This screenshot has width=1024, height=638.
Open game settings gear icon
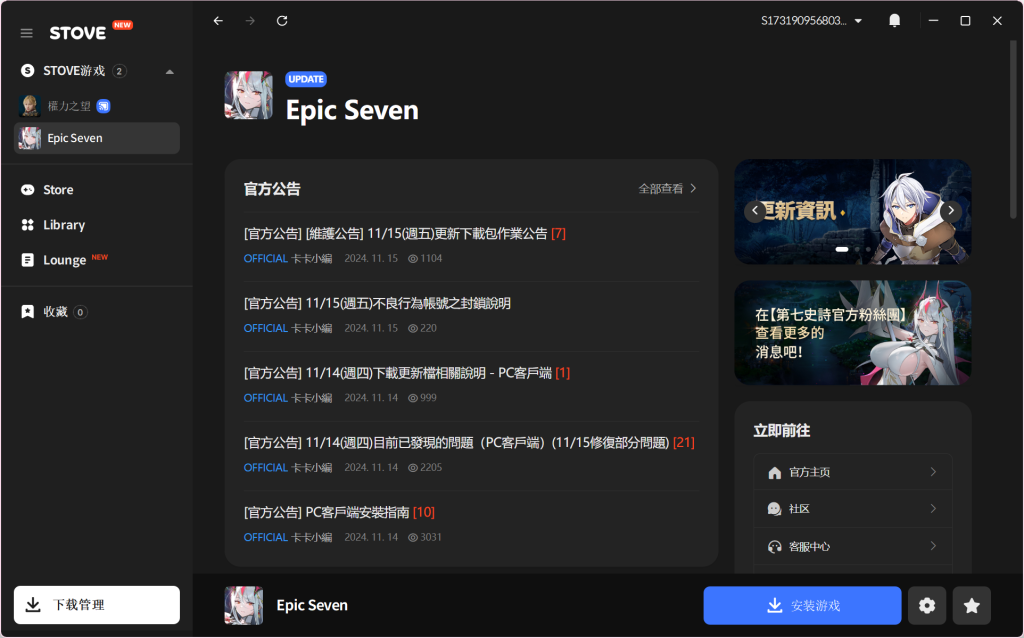pos(927,605)
